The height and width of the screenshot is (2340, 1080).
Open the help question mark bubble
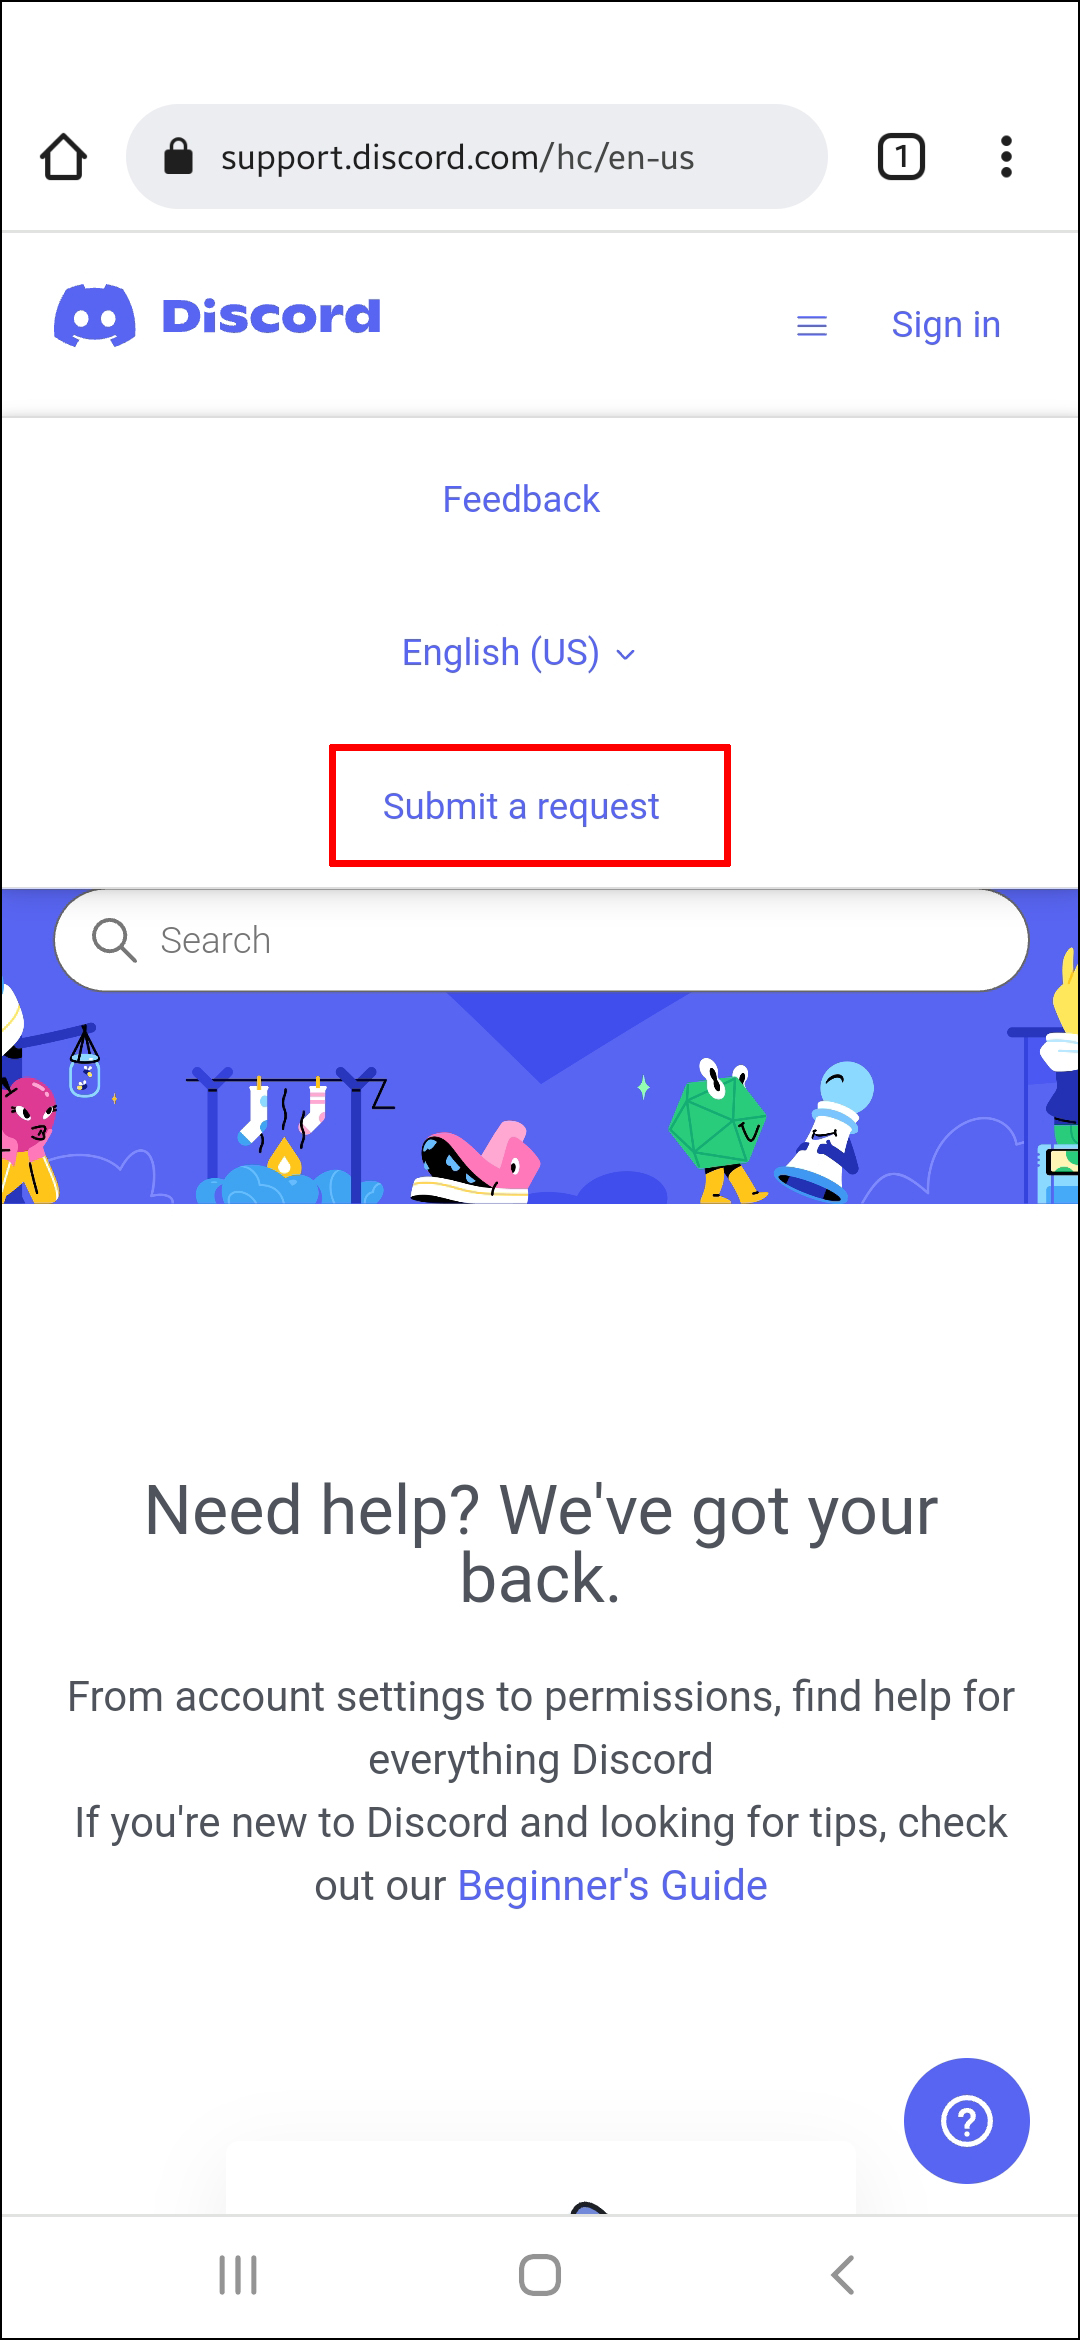click(967, 2121)
